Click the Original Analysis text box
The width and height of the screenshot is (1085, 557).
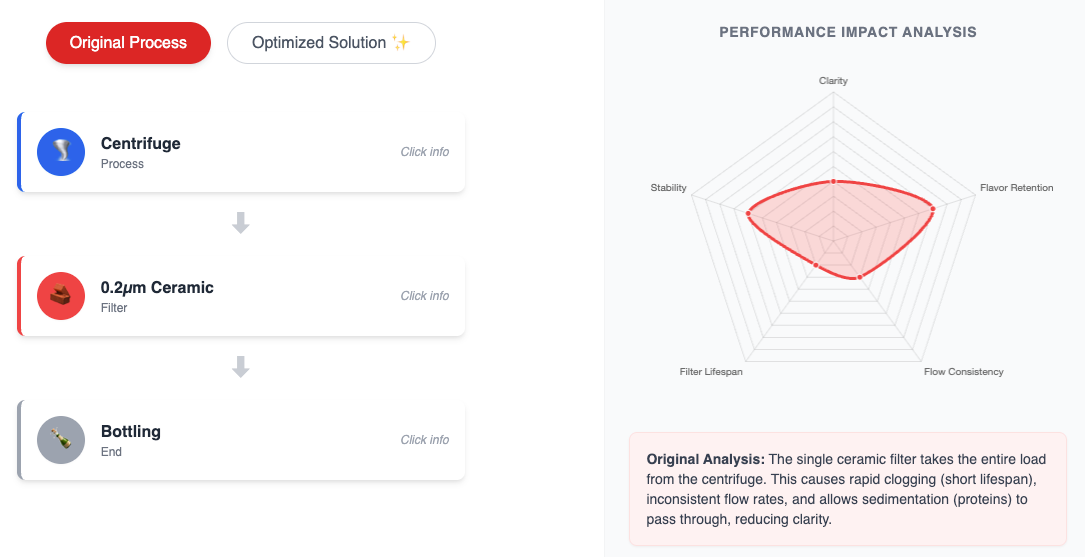847,489
